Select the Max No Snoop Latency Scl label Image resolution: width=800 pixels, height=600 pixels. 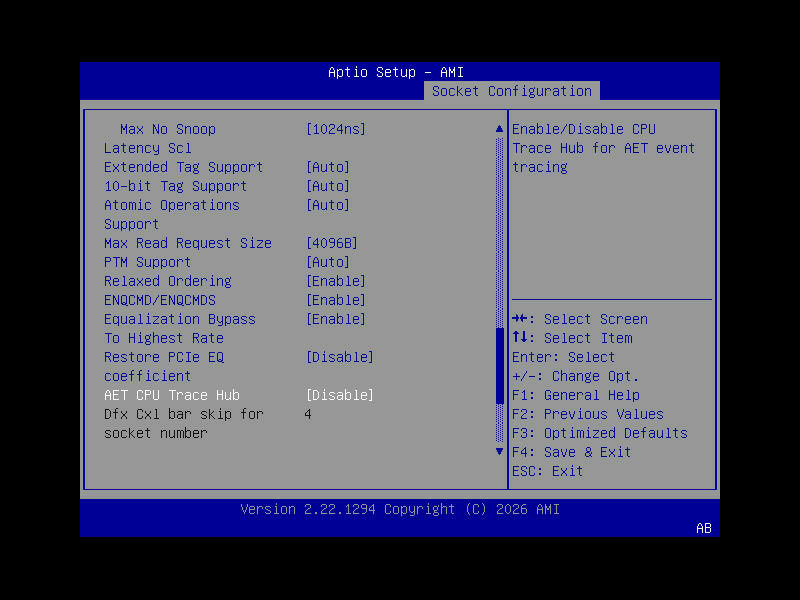coord(160,139)
